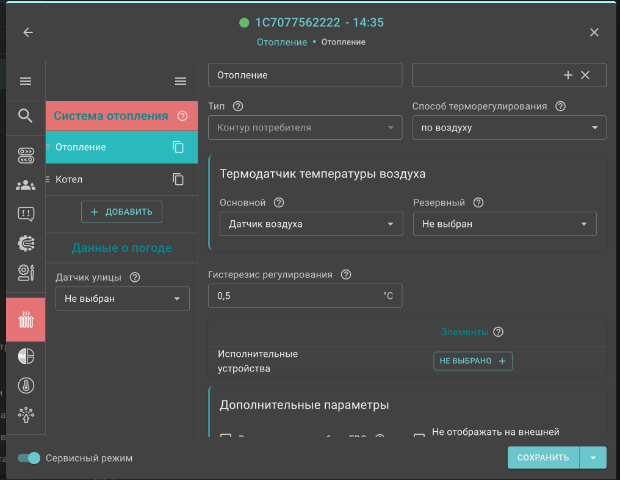
Task: Copy the Отопление circuit
Action: point(178,147)
